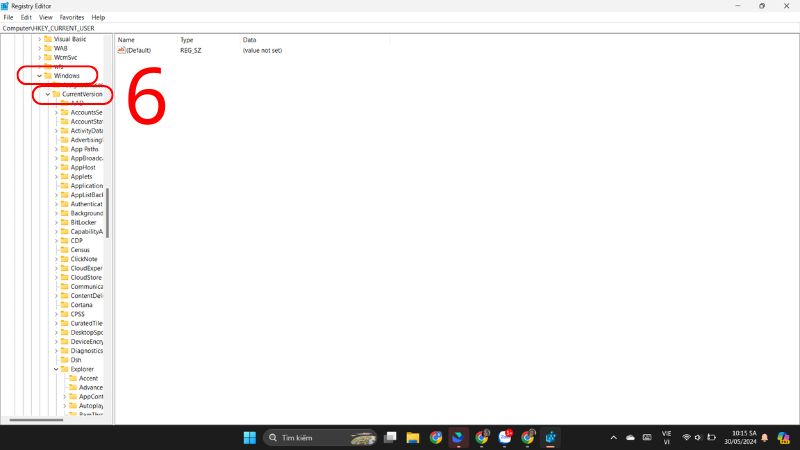Select the CloudExper key label
800x450 pixels.
(87, 268)
